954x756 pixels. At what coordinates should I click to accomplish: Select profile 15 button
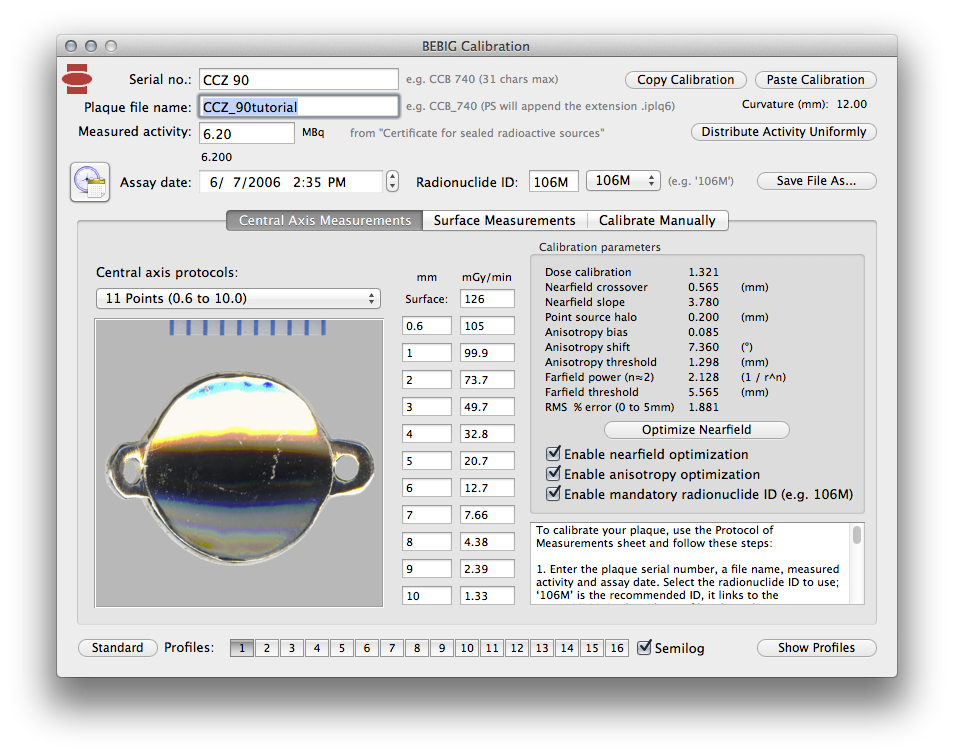pyautogui.click(x=592, y=648)
